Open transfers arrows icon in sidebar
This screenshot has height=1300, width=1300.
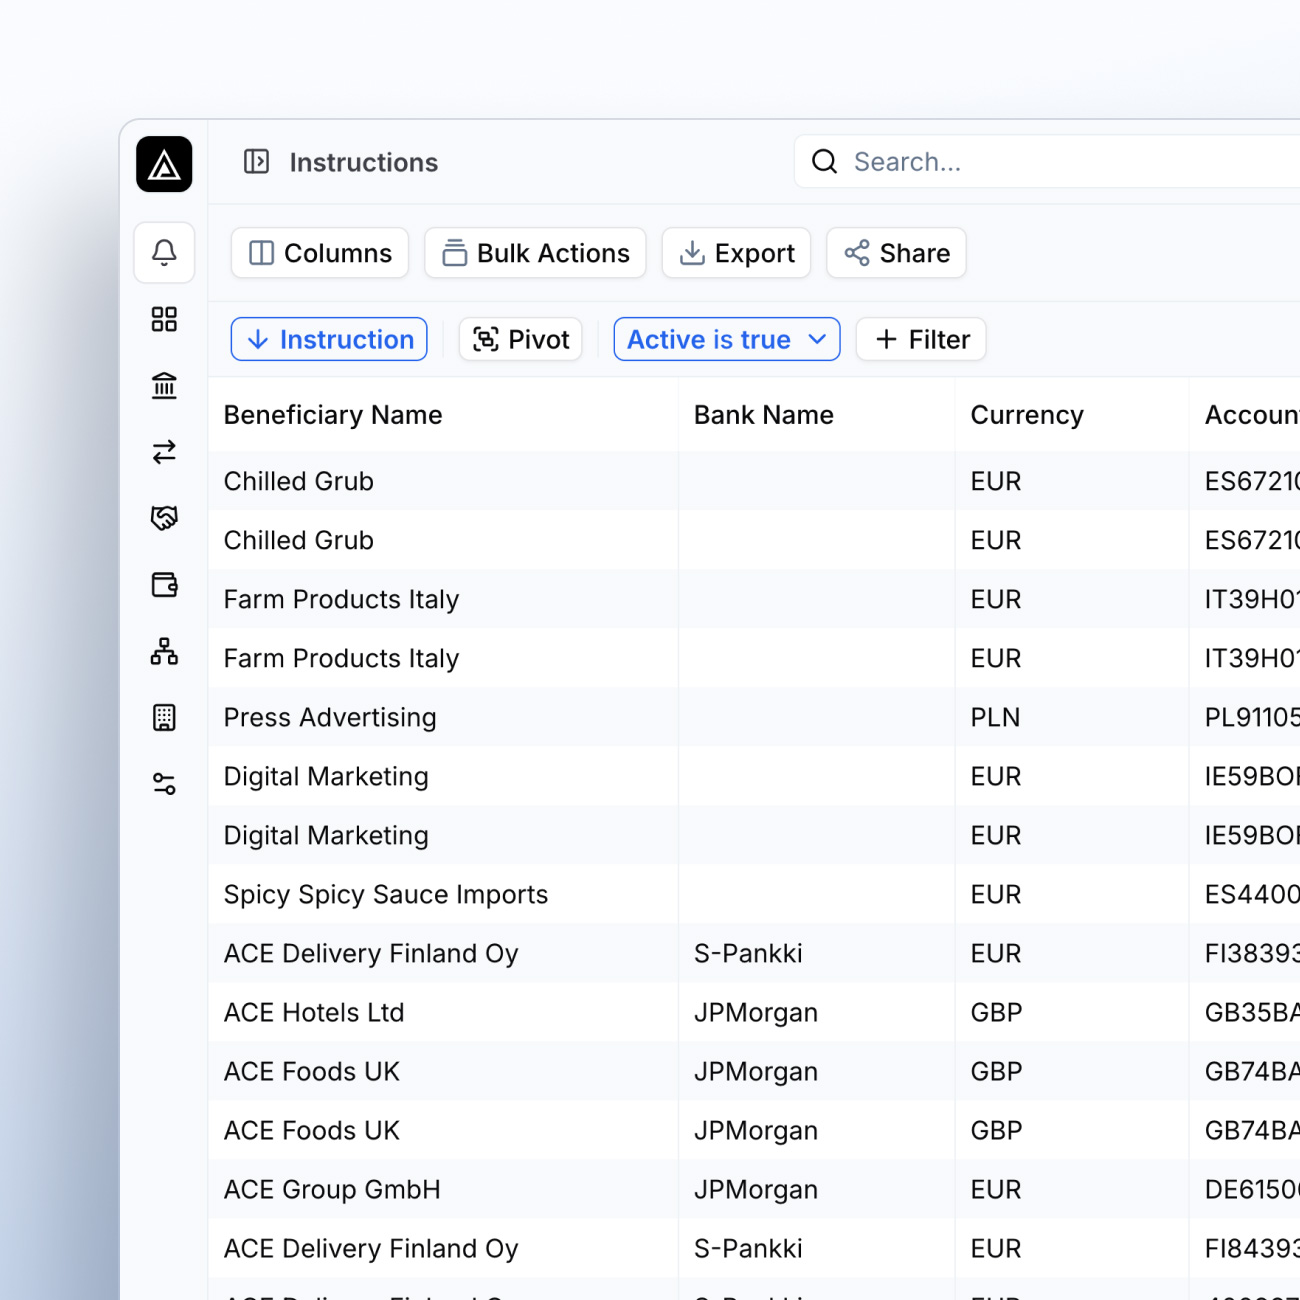164,452
